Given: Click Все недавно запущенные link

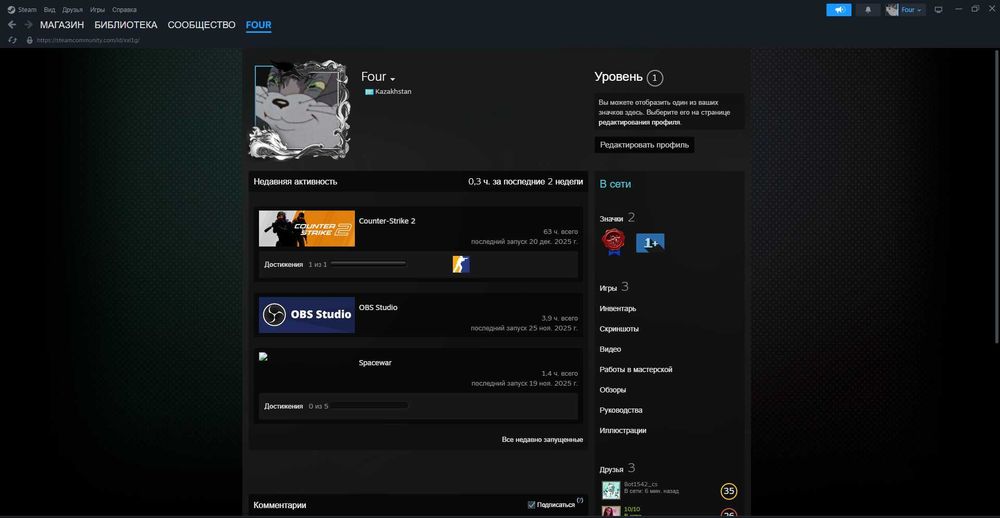Looking at the screenshot, I should [542, 440].
